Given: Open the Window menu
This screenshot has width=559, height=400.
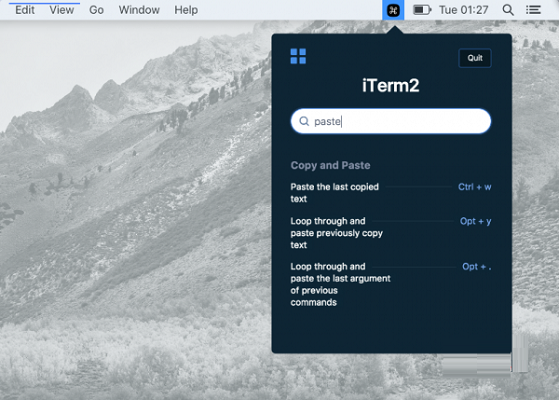Looking at the screenshot, I should 139,10.
